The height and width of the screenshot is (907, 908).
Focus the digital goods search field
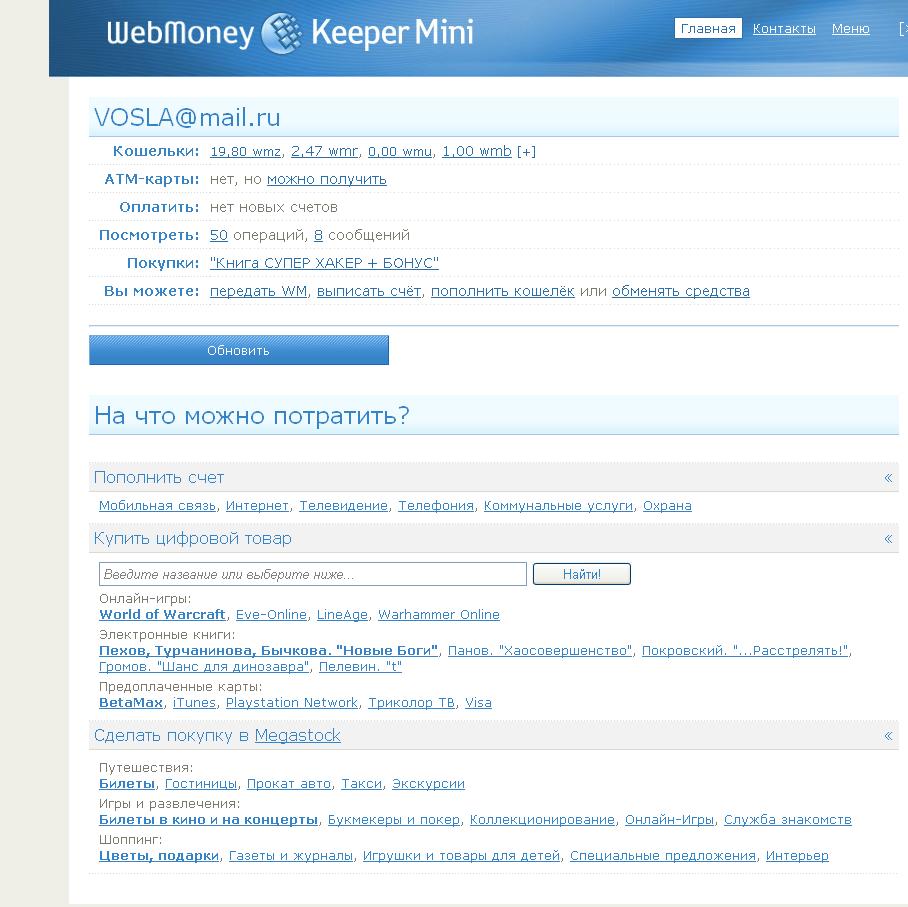(313, 574)
